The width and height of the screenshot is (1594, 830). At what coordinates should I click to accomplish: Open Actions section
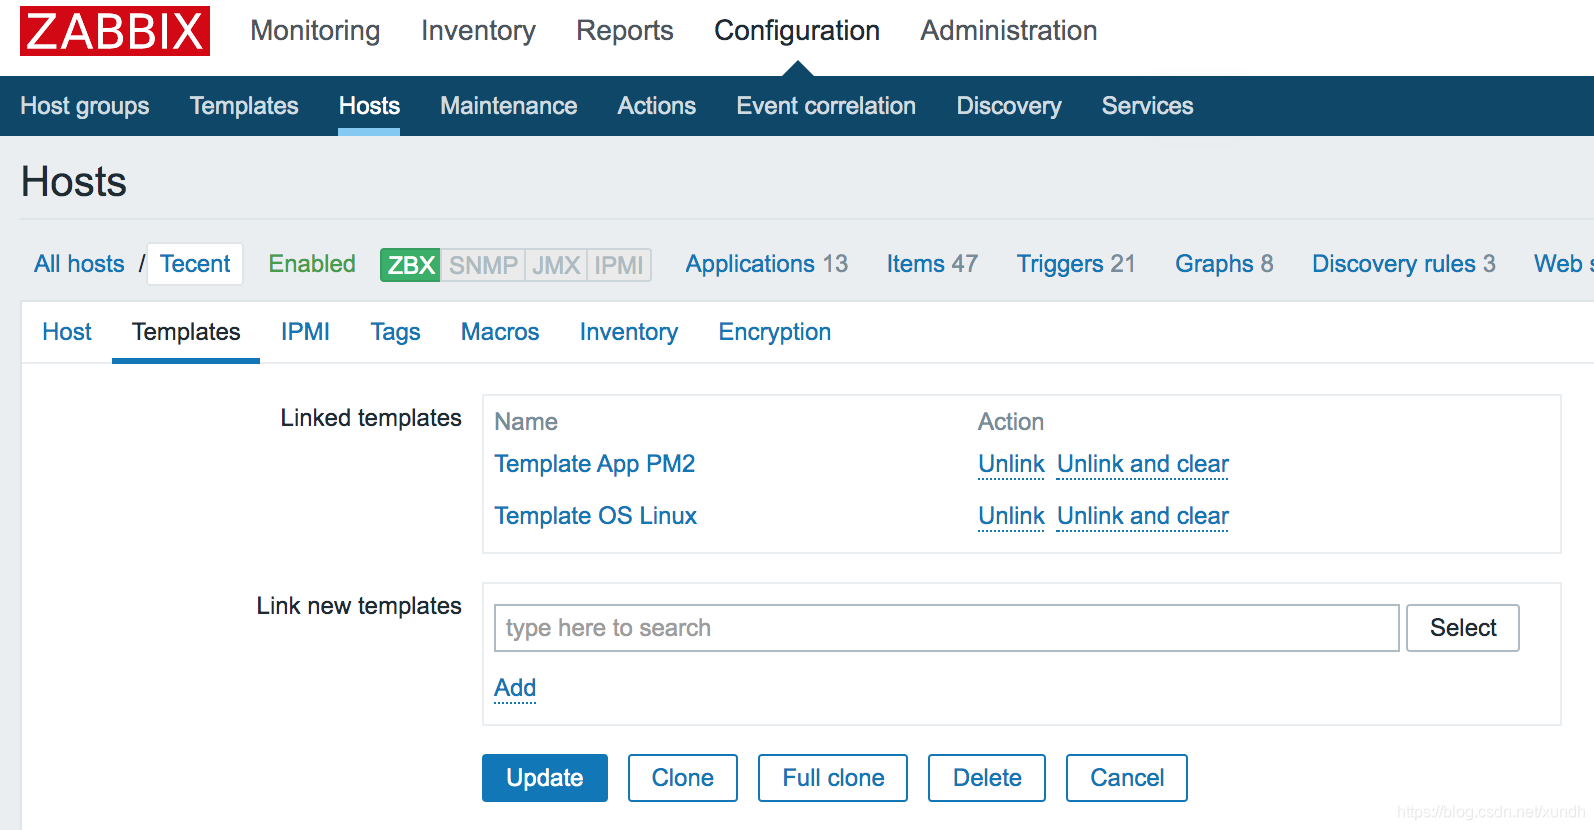[x=657, y=106]
